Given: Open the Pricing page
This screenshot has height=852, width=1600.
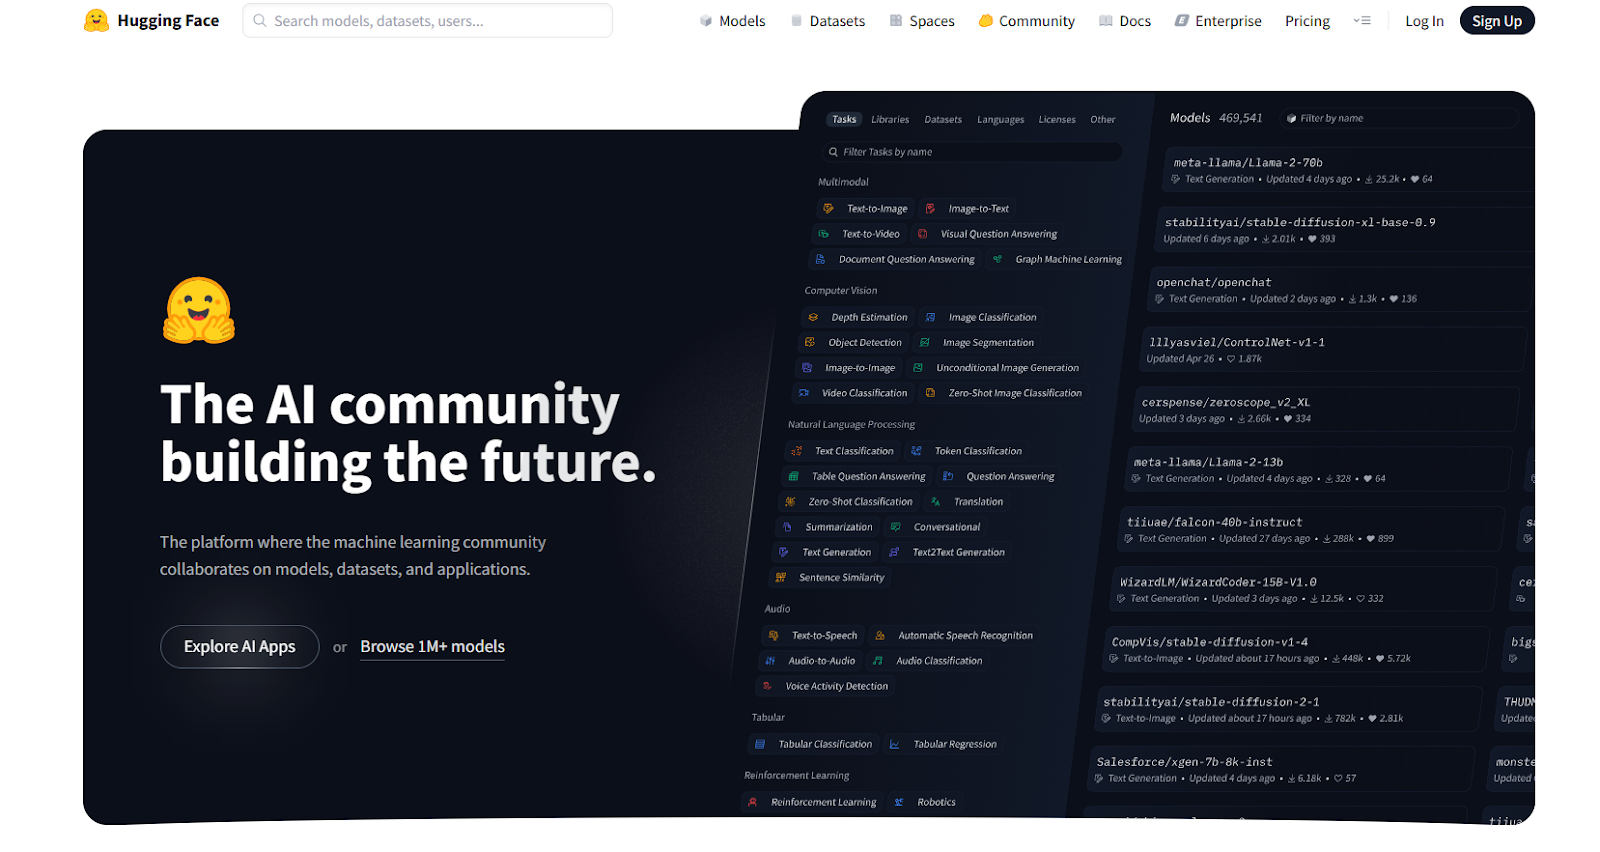Looking at the screenshot, I should [x=1307, y=21].
